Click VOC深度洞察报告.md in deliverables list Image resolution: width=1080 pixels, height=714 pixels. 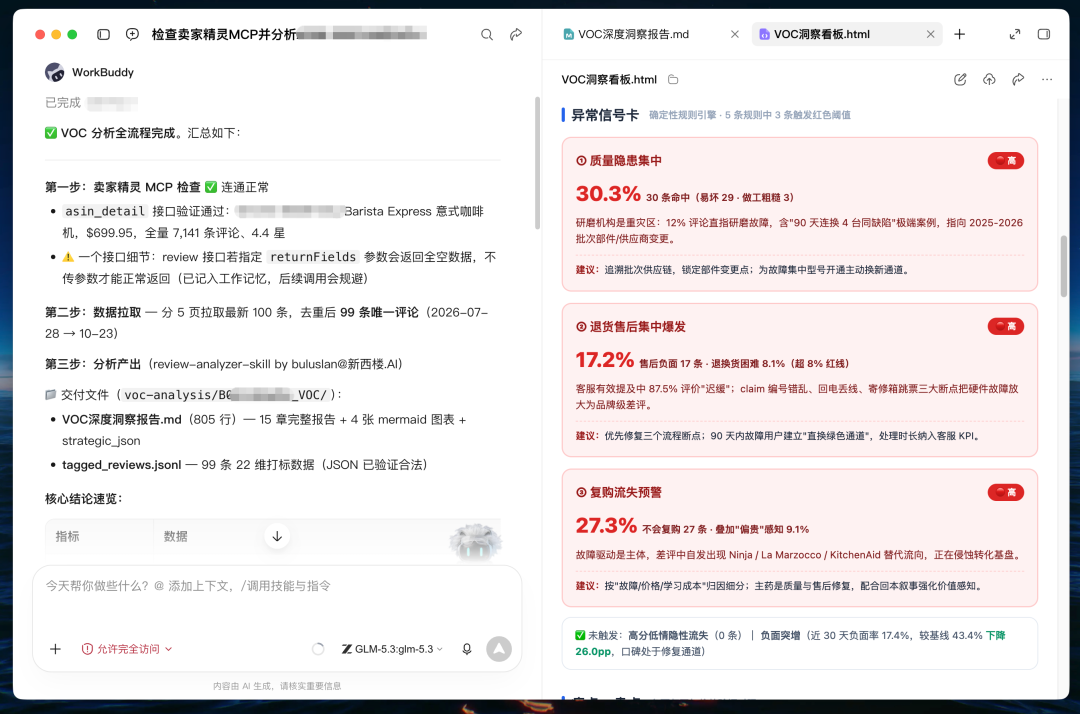click(x=122, y=419)
